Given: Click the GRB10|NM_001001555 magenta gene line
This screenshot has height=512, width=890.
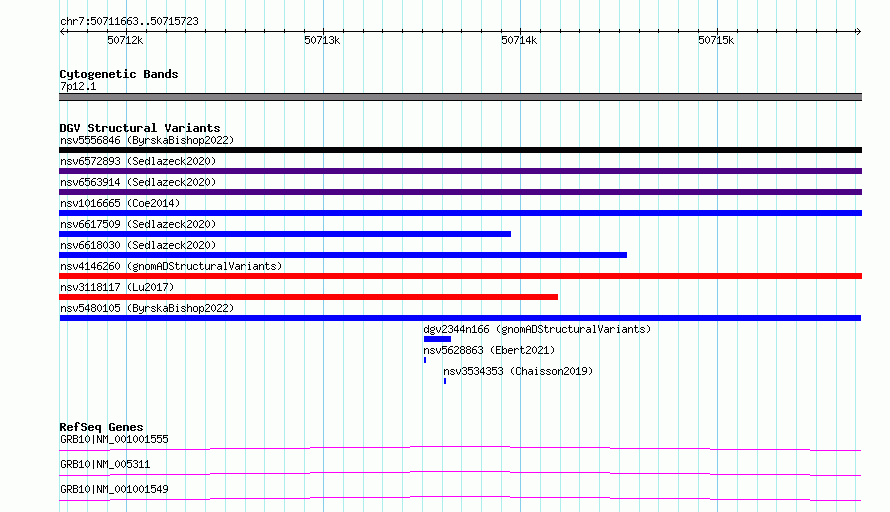Looking at the screenshot, I should (460, 448).
